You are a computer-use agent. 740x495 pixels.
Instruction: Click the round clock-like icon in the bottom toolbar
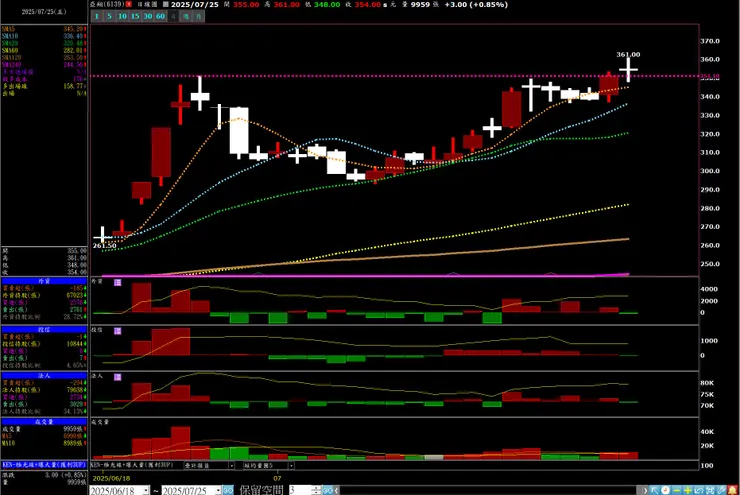tap(665, 491)
